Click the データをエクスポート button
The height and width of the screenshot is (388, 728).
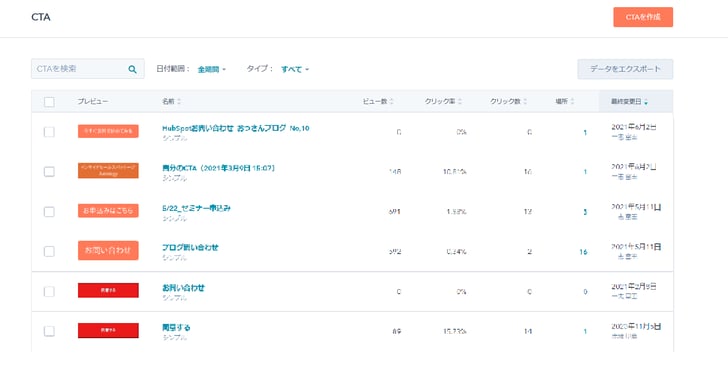click(x=625, y=69)
